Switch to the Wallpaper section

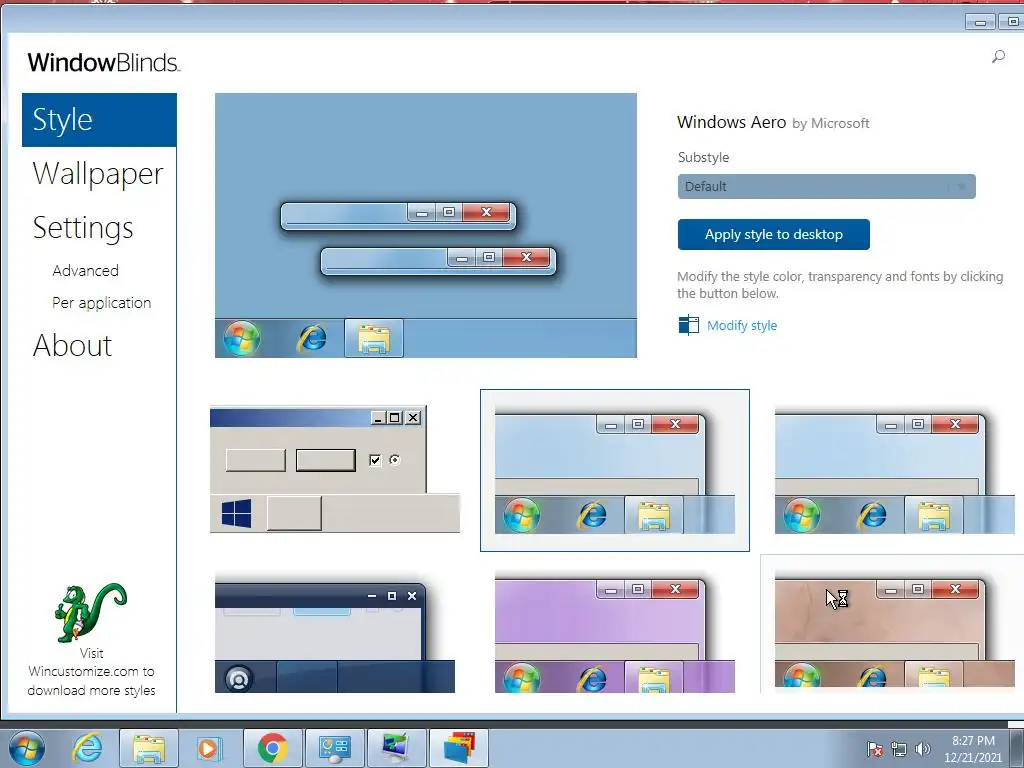click(x=98, y=174)
